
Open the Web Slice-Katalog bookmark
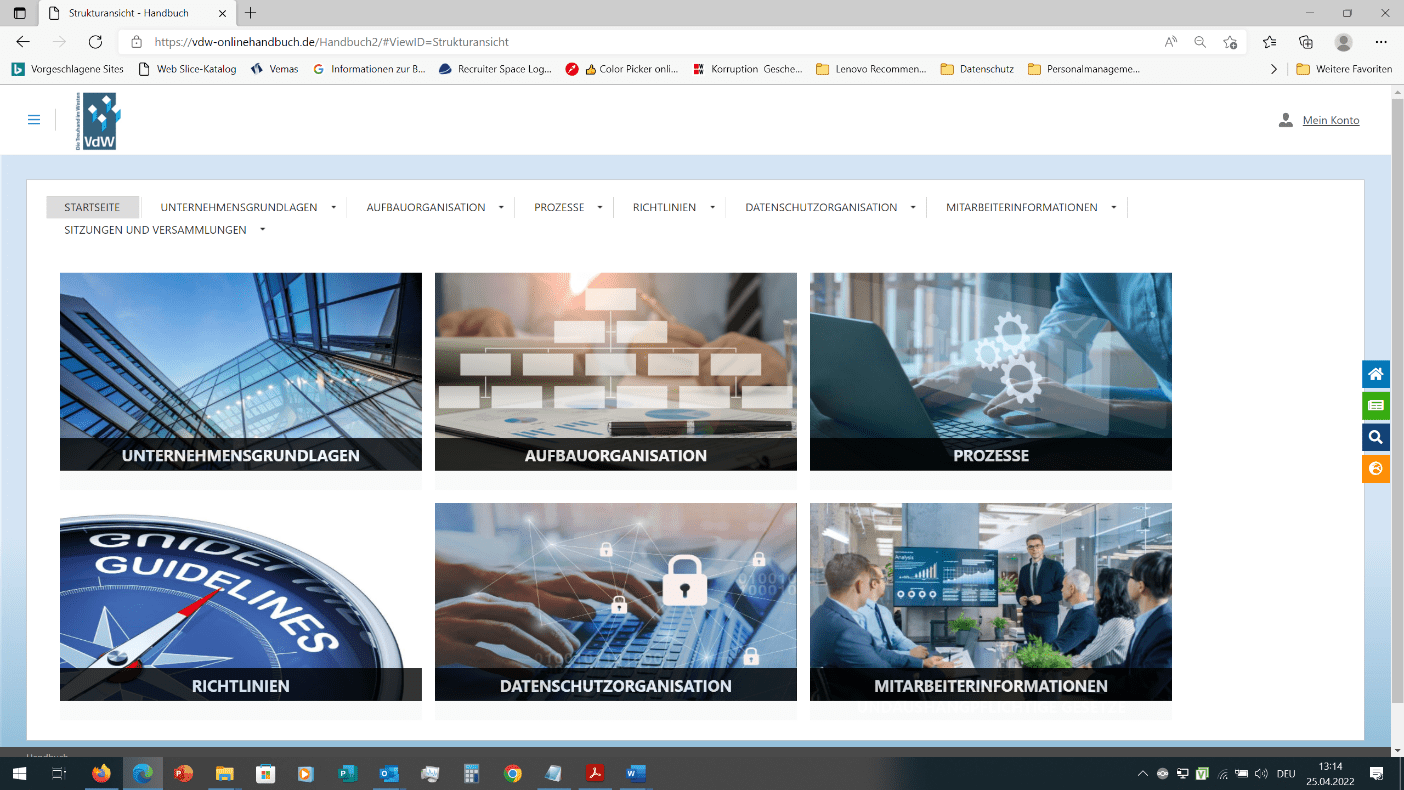(187, 69)
